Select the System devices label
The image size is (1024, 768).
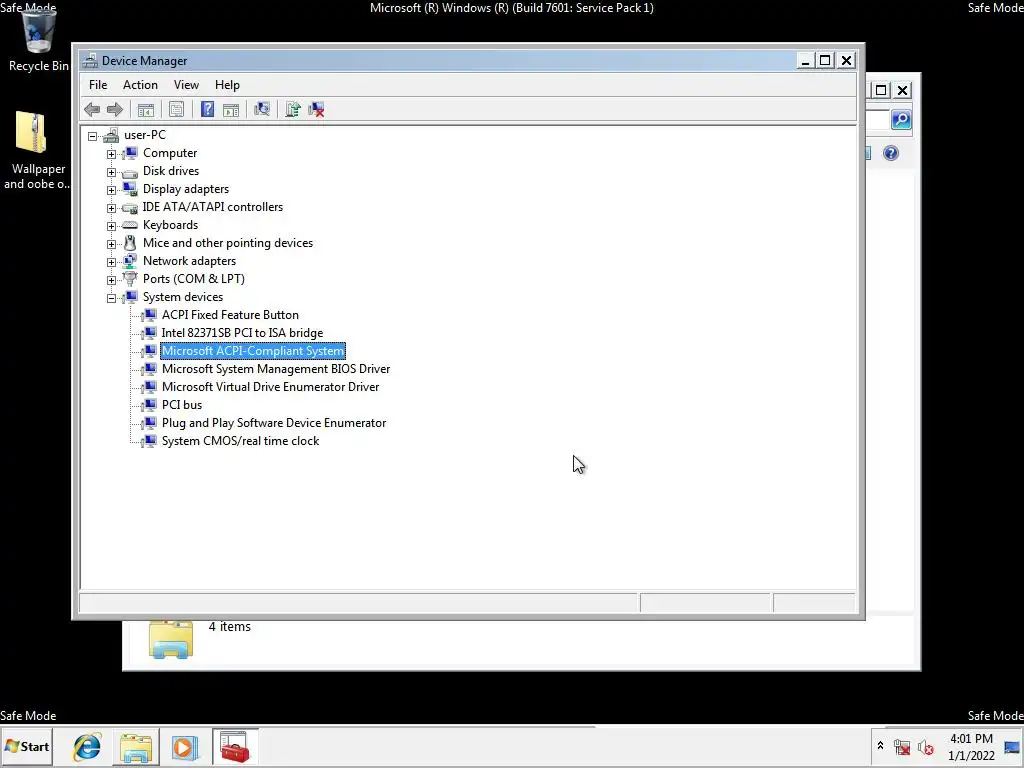(x=183, y=296)
